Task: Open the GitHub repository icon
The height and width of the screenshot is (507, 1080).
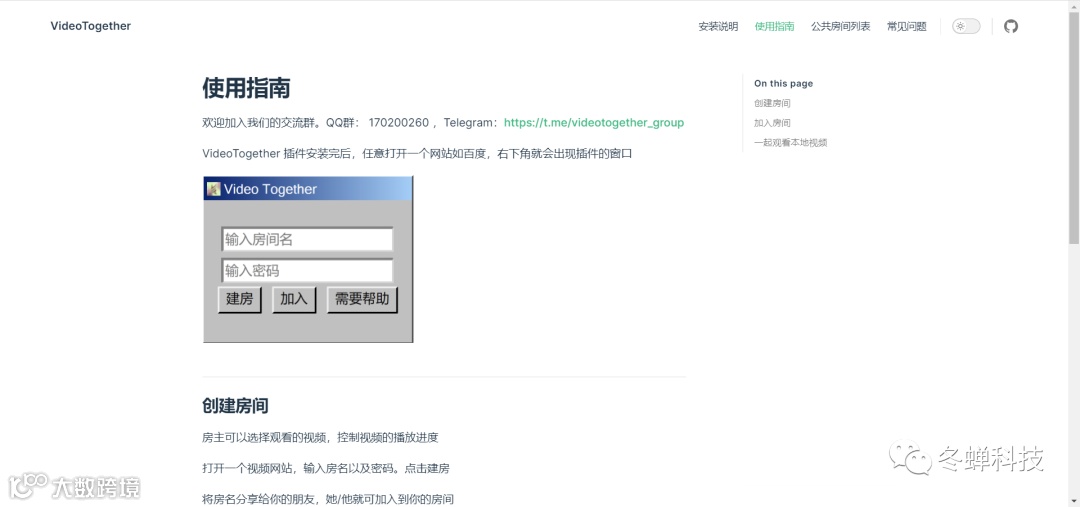Action: click(1010, 26)
